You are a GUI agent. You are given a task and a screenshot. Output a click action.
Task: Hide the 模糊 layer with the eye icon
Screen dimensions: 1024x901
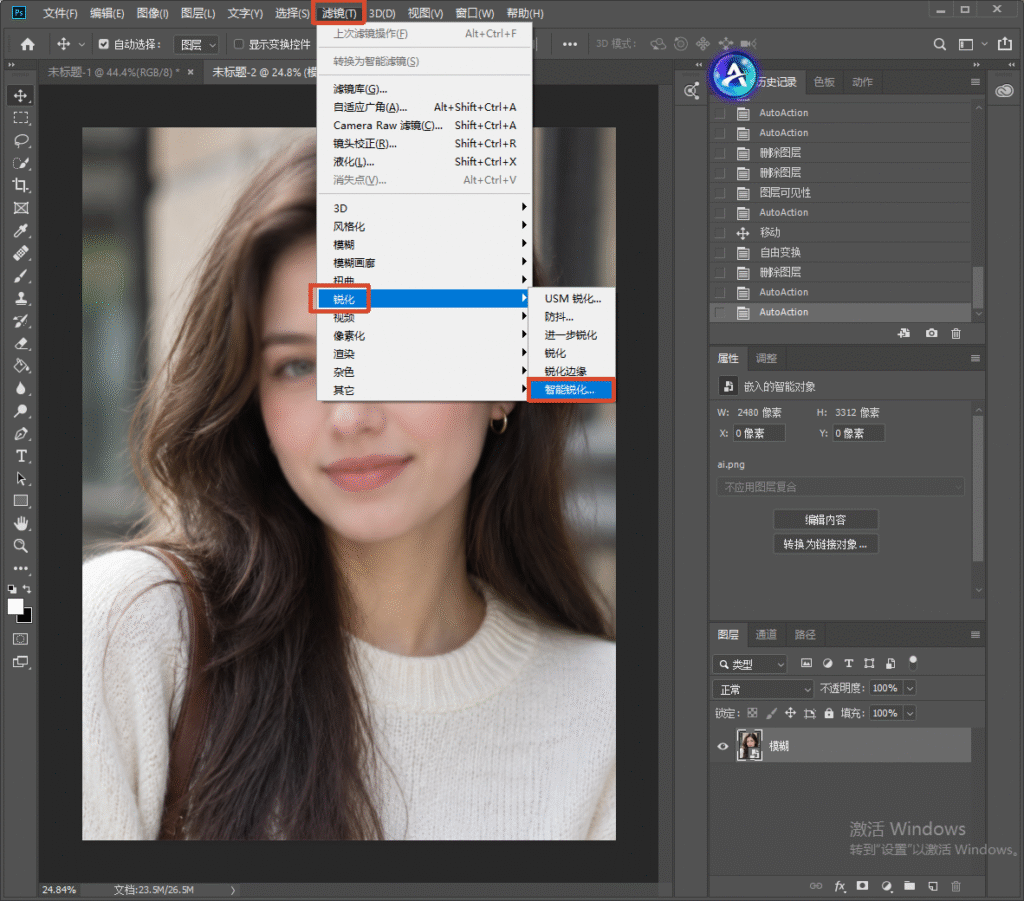(722, 746)
